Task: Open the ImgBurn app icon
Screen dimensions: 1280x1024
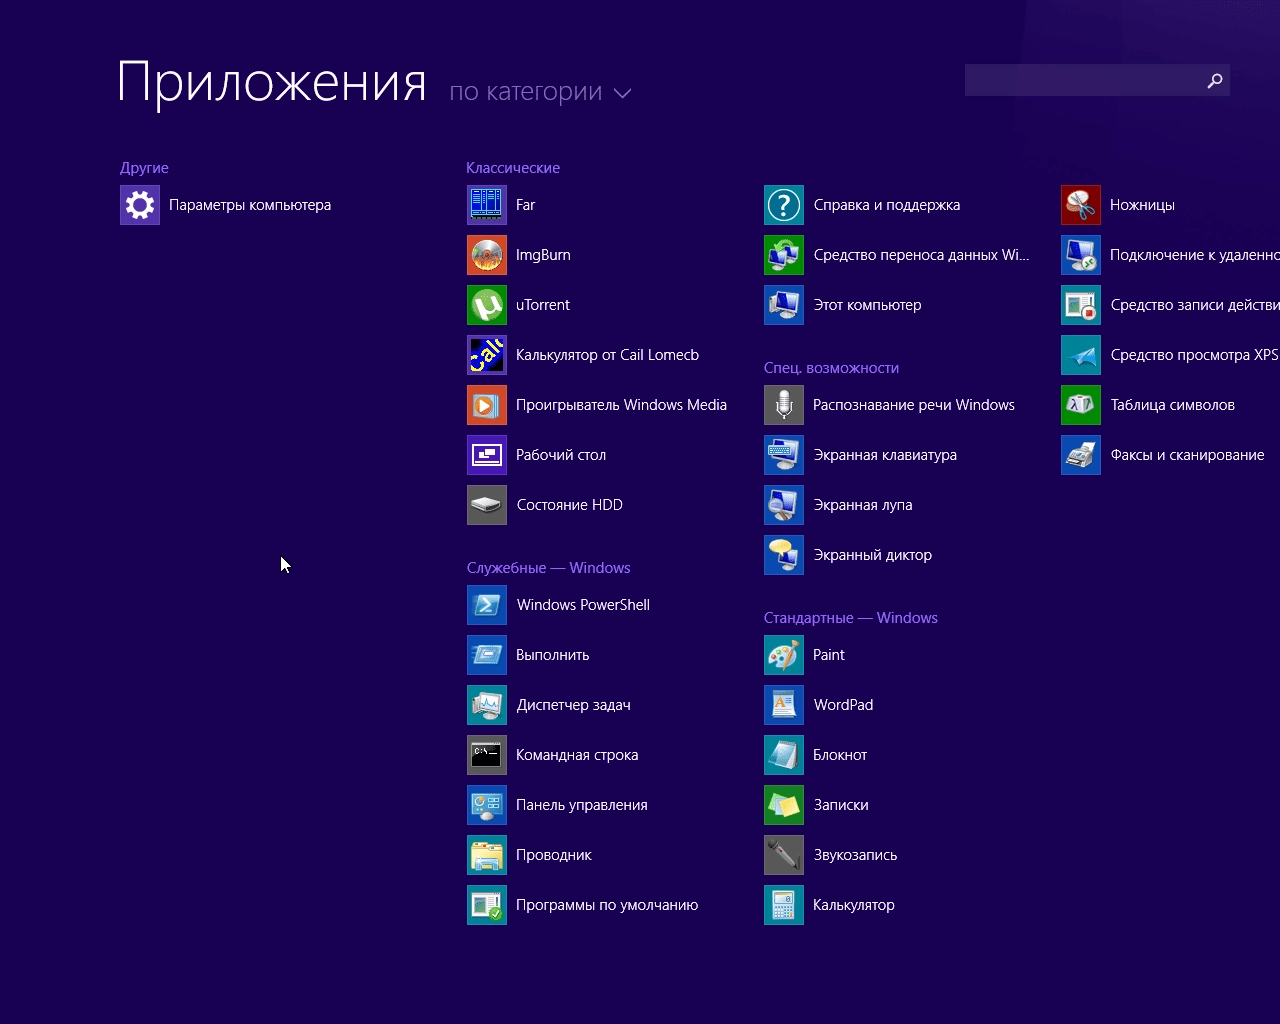Action: 487,255
